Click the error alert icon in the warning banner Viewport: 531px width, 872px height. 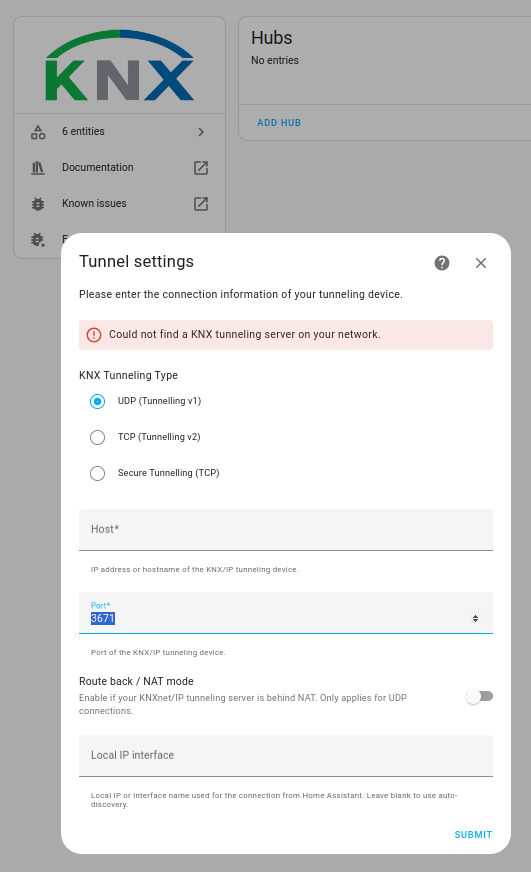94,335
